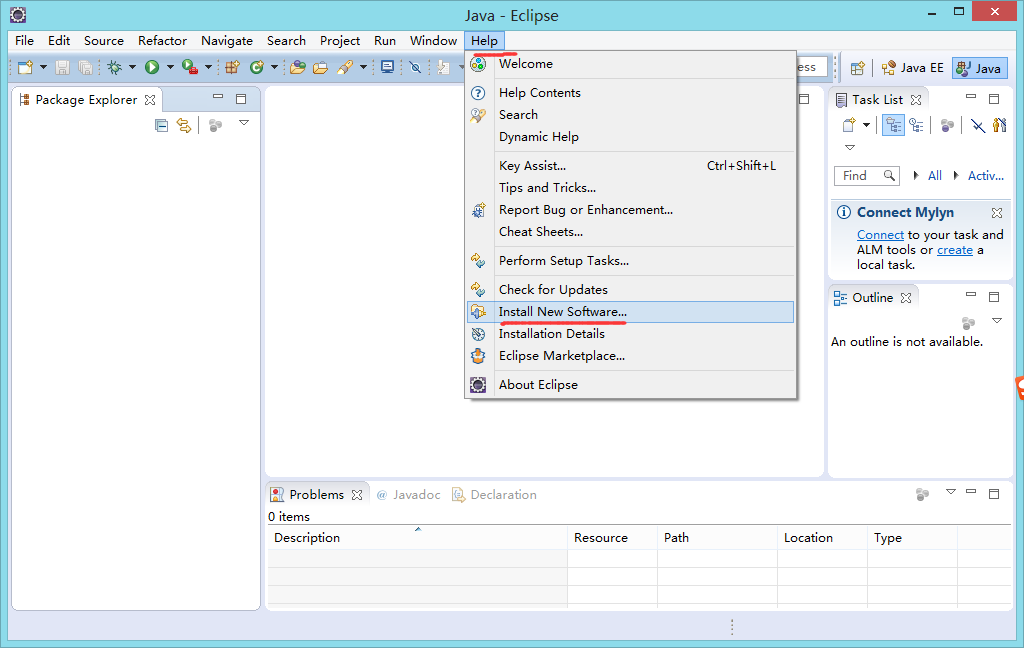1024x648 pixels.
Task: Close the Outline tab
Action: coord(906,298)
